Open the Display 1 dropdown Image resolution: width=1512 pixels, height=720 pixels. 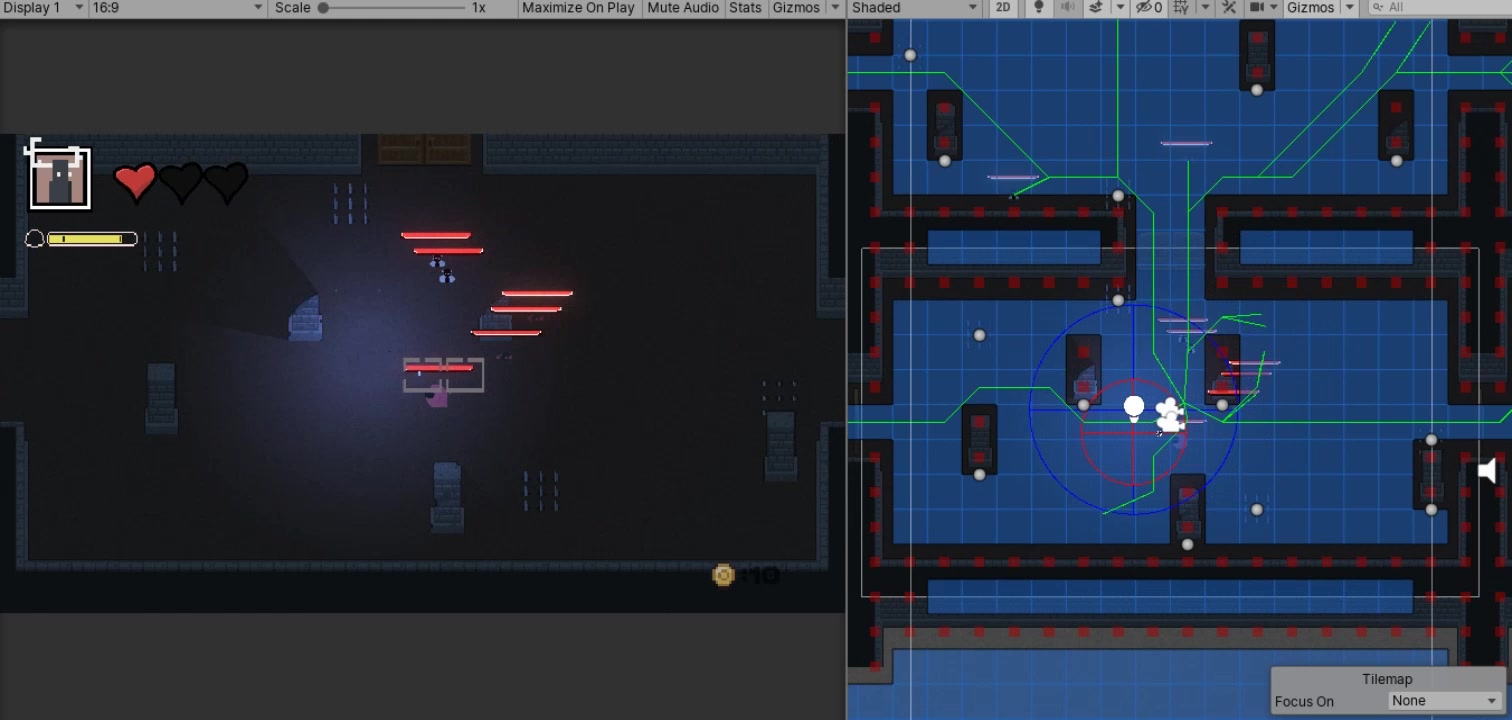[x=43, y=8]
